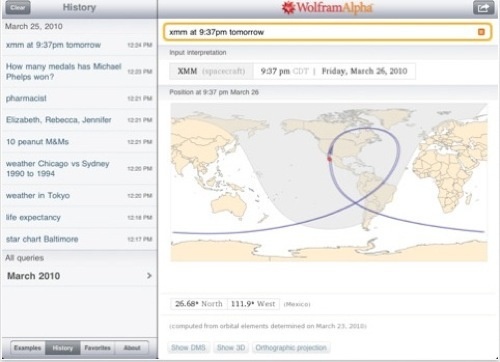500x362 pixels.
Task: Open 'weather Chicago vs Sydney 1990 to 1994'
Action: pyautogui.click(x=79, y=169)
